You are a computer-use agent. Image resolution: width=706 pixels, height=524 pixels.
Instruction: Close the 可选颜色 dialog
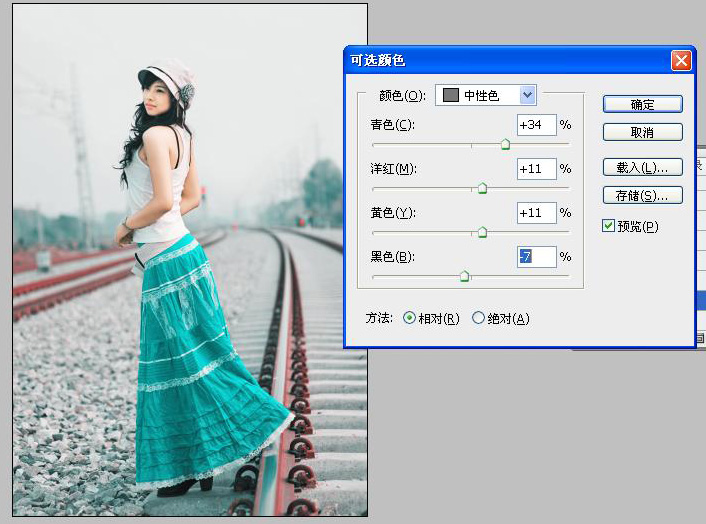click(x=681, y=60)
